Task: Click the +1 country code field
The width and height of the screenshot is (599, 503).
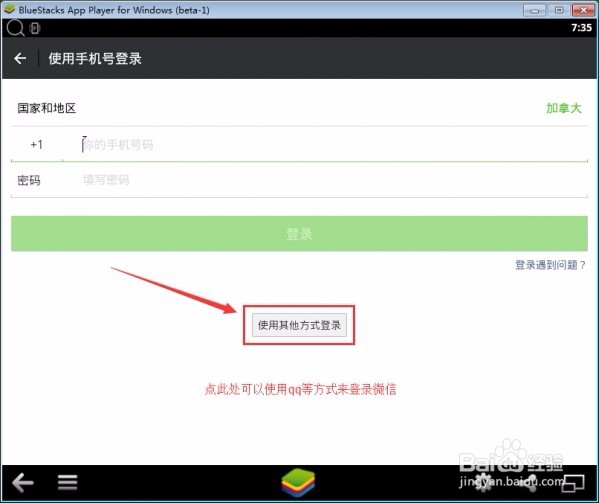Action: click(x=37, y=144)
